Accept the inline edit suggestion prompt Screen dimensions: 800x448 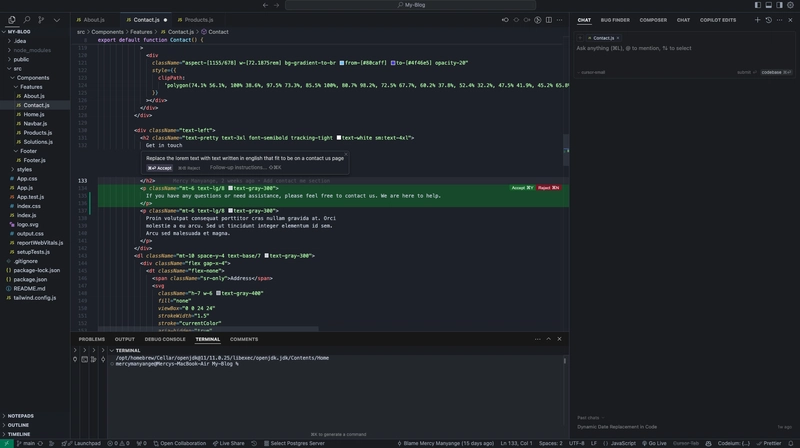pyautogui.click(x=159, y=168)
